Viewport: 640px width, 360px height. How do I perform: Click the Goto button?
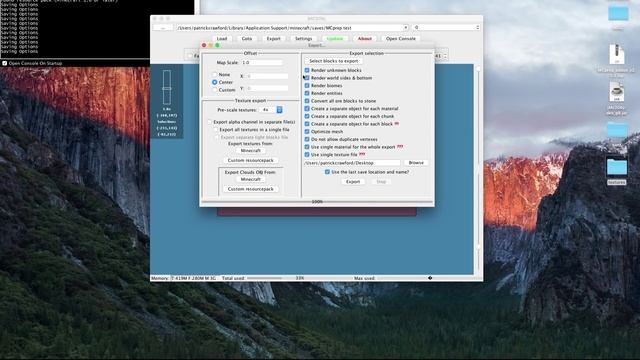[x=247, y=38]
